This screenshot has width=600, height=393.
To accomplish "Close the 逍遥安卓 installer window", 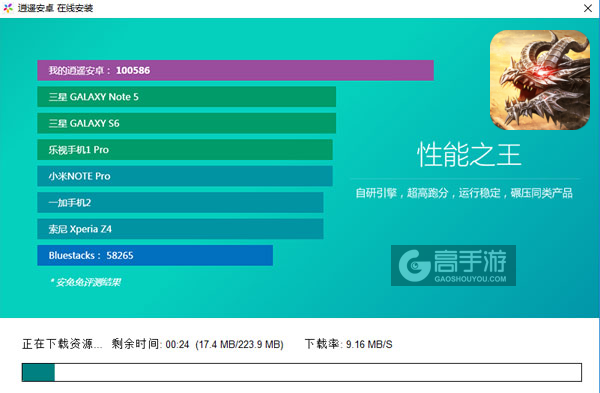I will point(588,8).
